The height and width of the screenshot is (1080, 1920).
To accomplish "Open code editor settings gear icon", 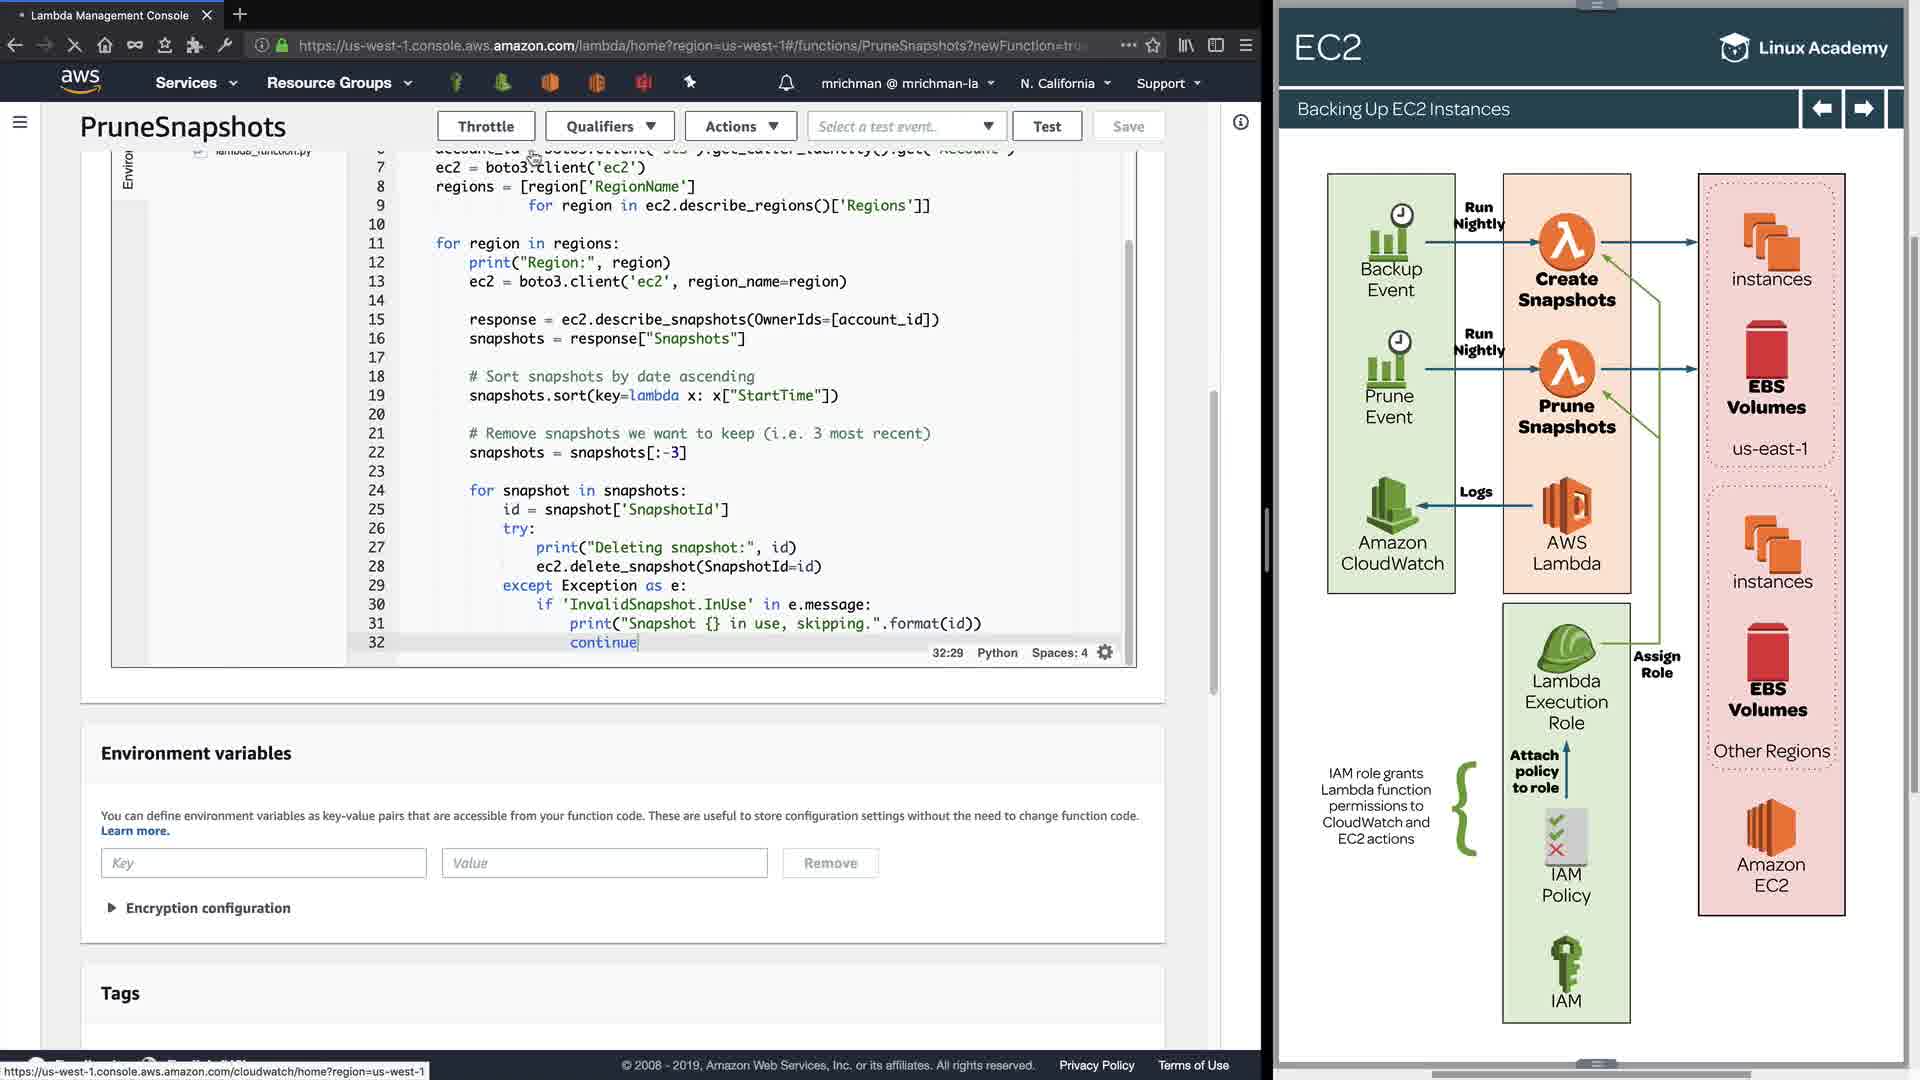I will [x=1105, y=652].
